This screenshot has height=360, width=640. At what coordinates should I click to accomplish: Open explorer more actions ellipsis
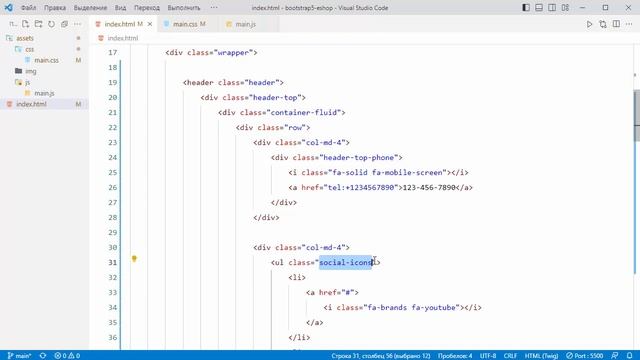78,24
